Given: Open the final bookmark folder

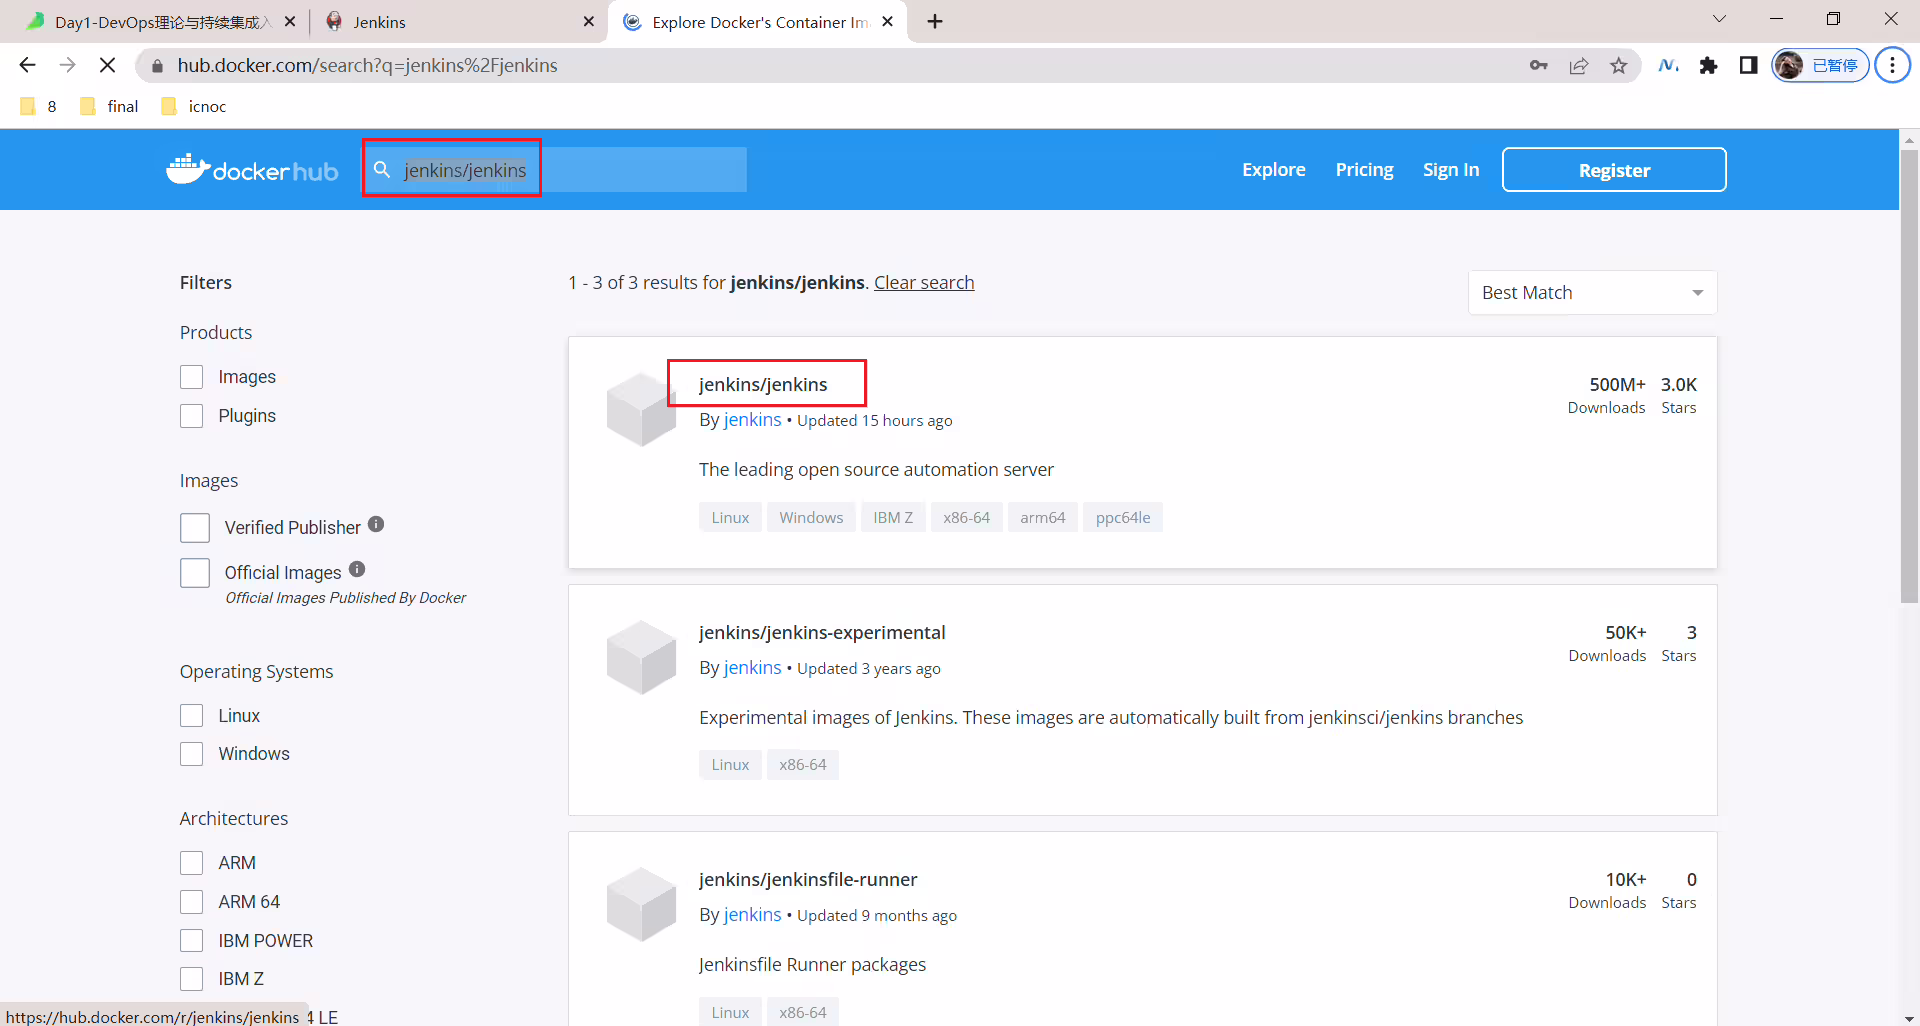Looking at the screenshot, I should (x=109, y=106).
